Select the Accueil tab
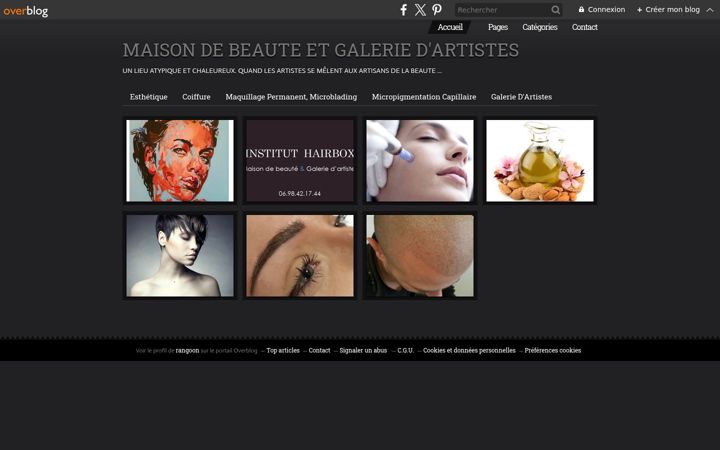Screen dimensions: 720x450 [450, 27]
